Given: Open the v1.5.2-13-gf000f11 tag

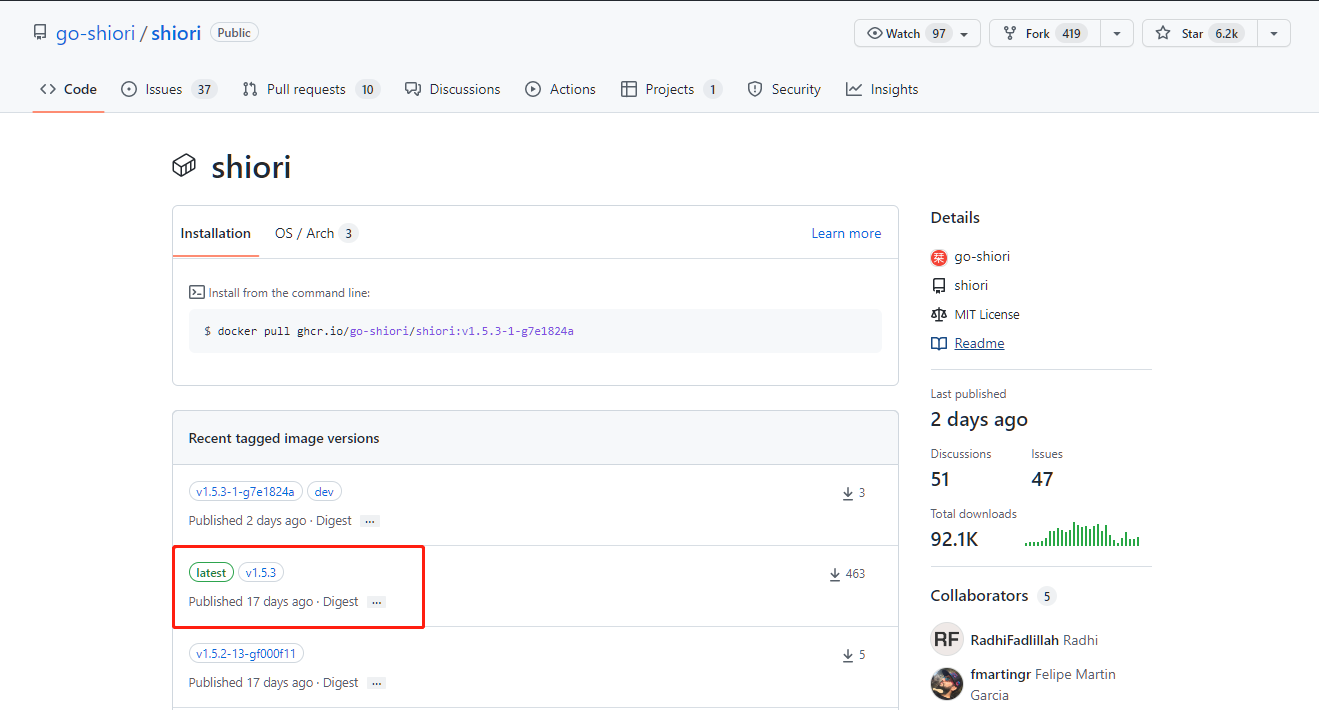Looking at the screenshot, I should pyautogui.click(x=246, y=654).
